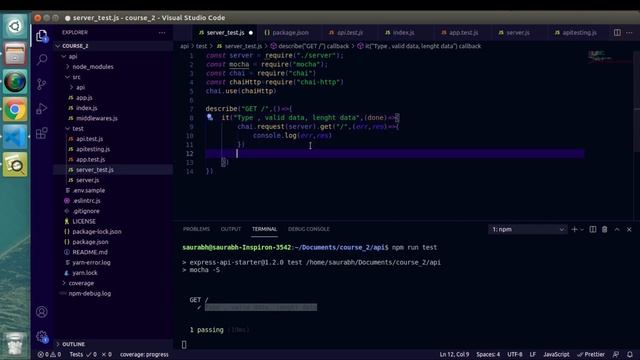Open yarn.lock in the explorer

pos(84,273)
